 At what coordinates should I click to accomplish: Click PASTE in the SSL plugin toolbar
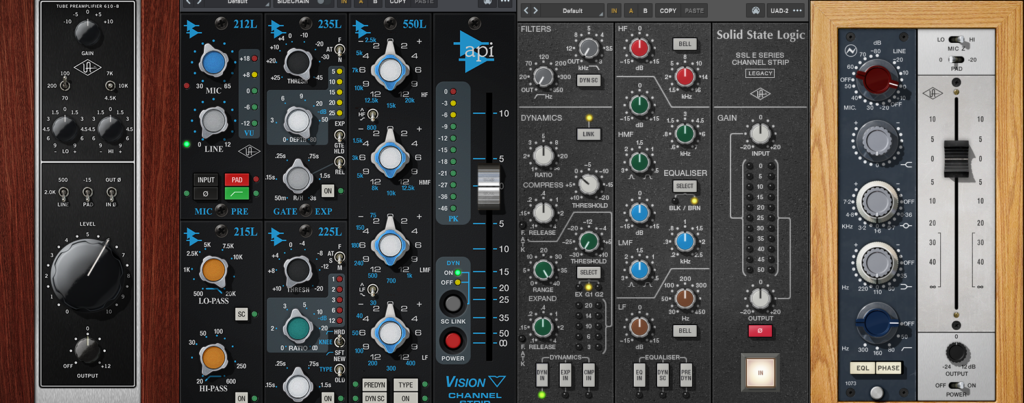[694, 10]
